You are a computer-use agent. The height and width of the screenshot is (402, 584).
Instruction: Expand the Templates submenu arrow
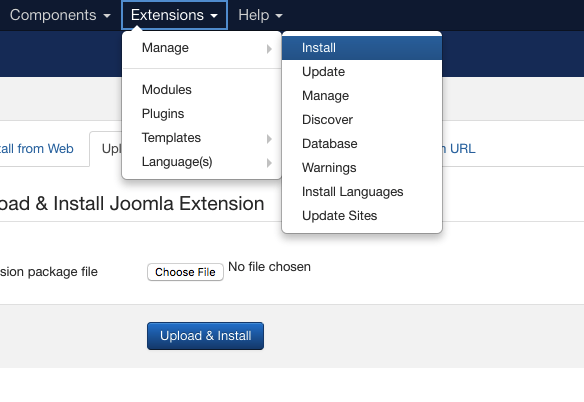269,139
